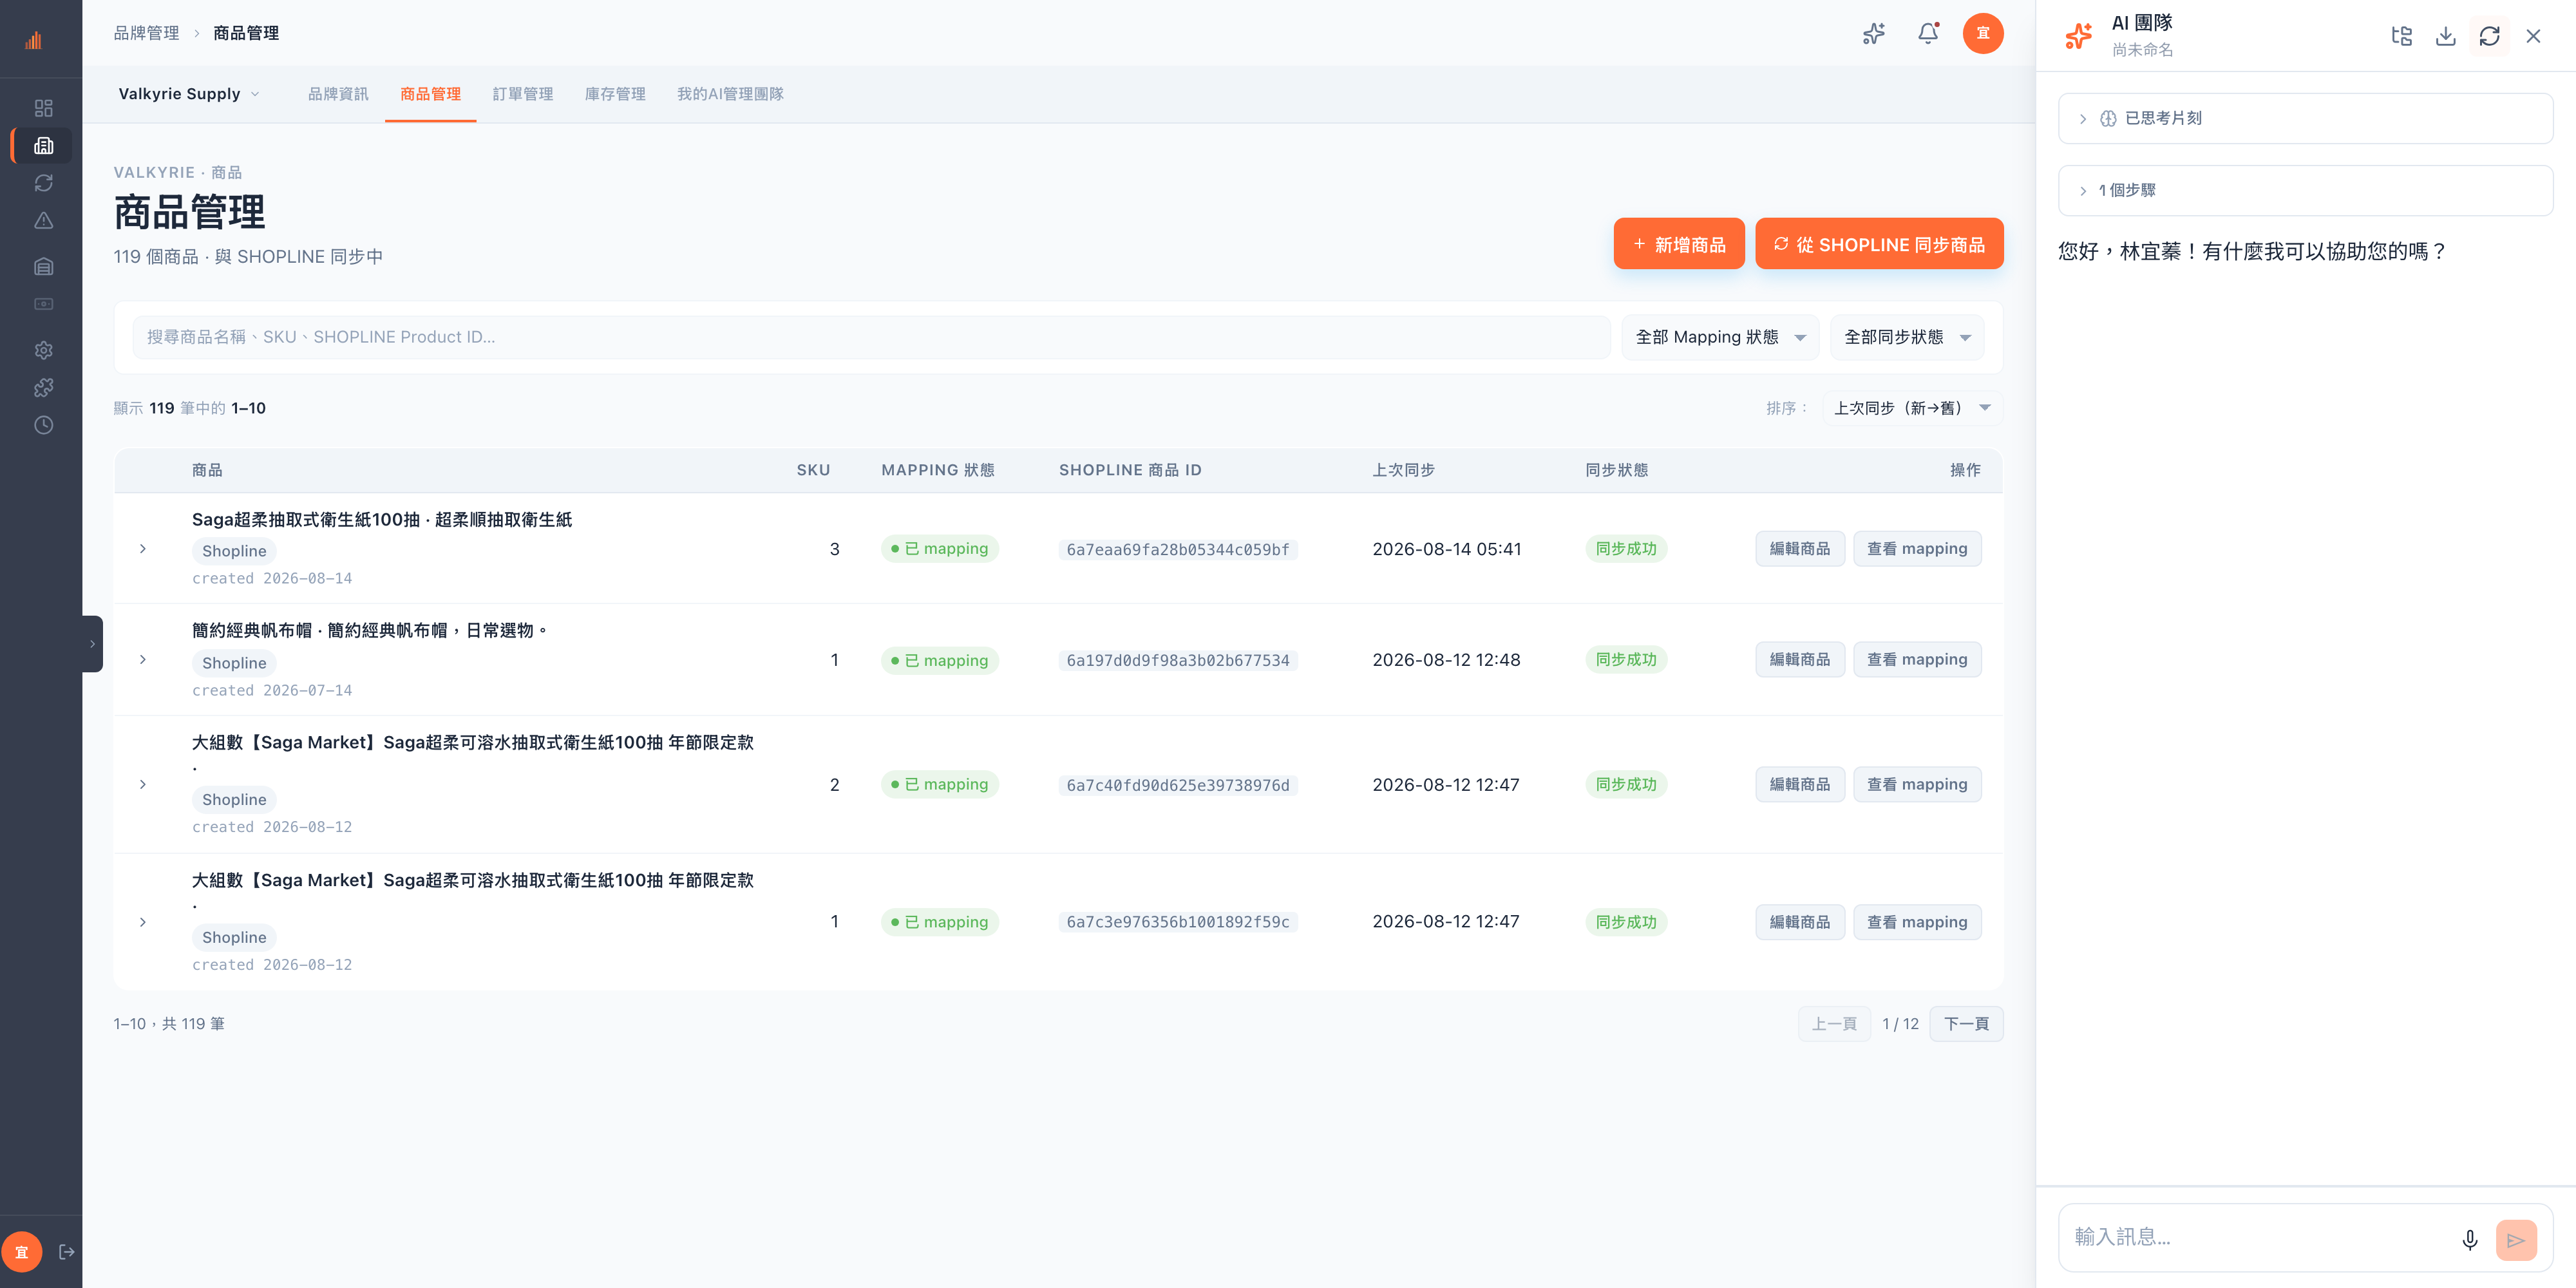Click 查看 mapping for Saga超柔抽取式衛生紙100抽 row

[1917, 549]
